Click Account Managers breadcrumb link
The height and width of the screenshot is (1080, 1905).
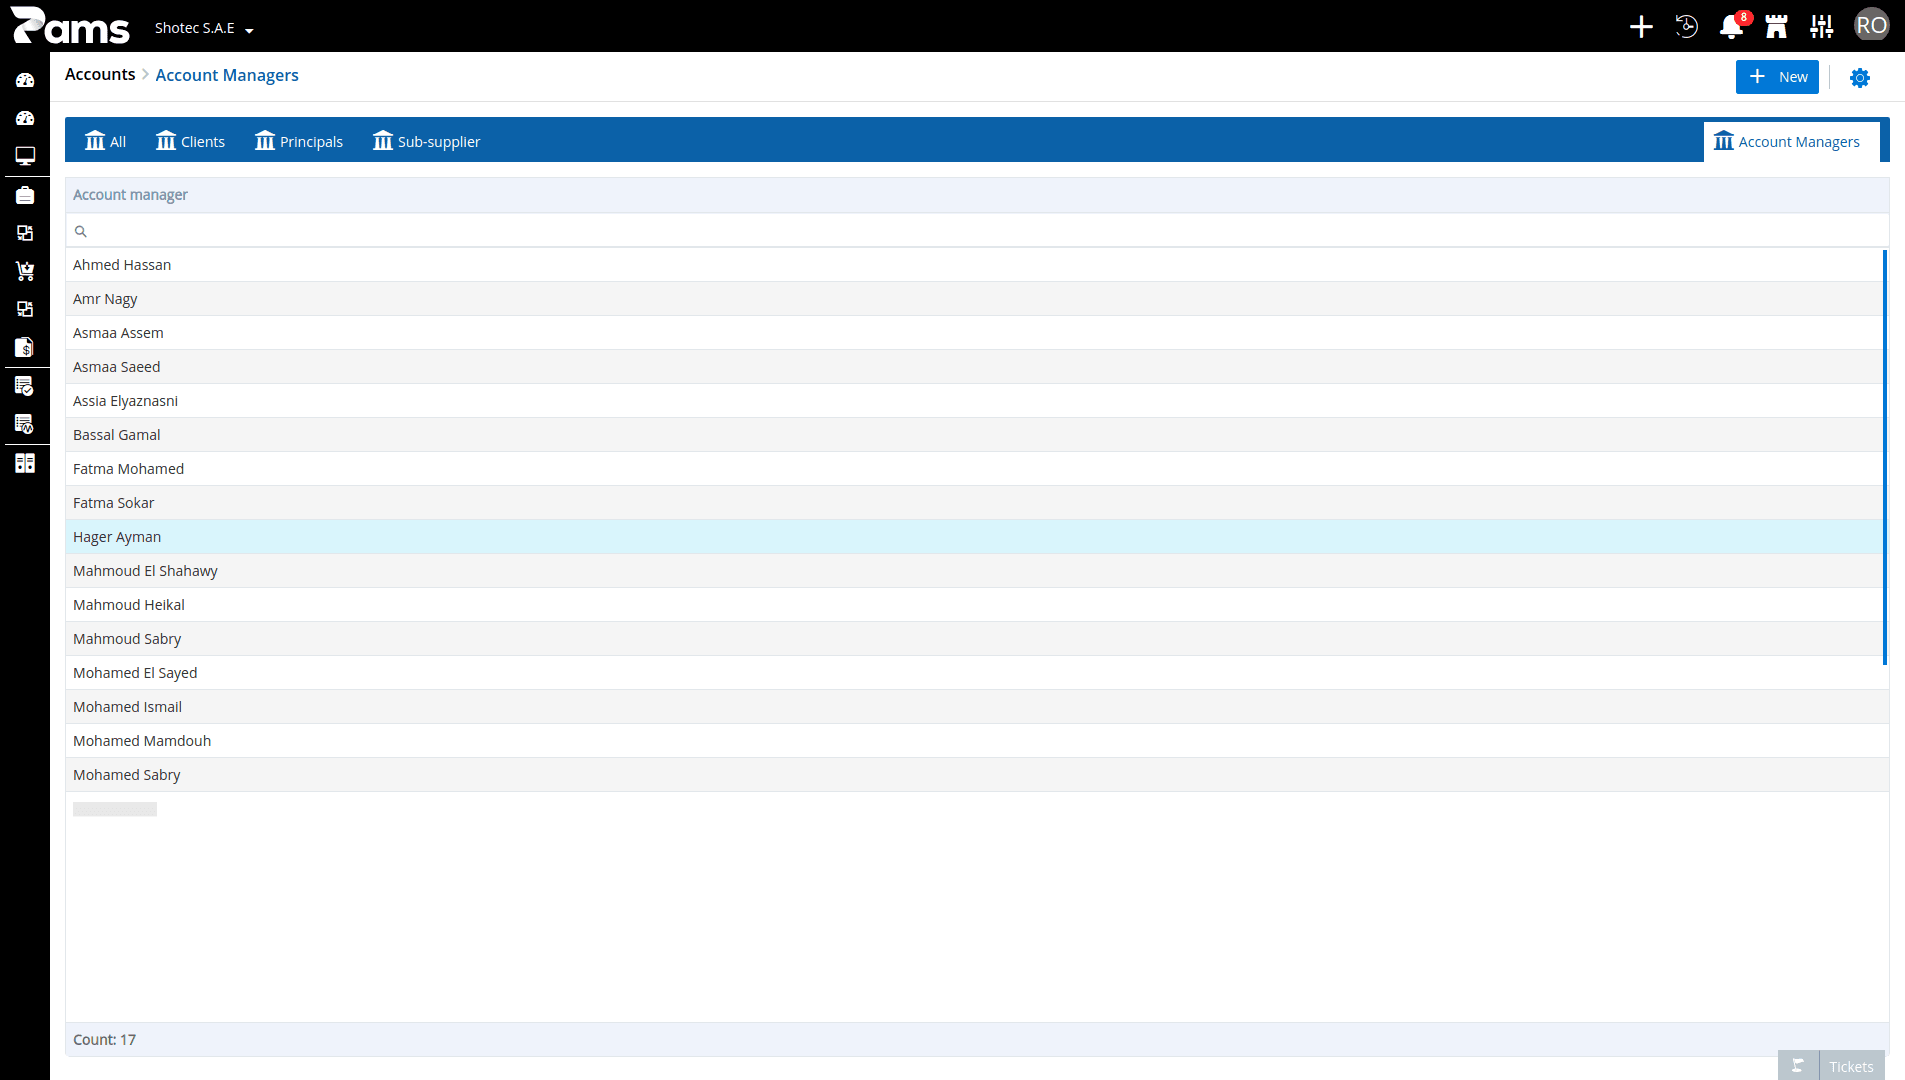[227, 75]
